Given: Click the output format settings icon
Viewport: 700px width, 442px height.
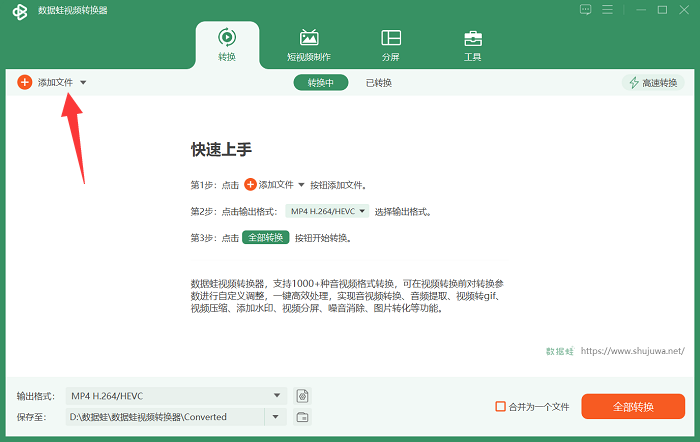Looking at the screenshot, I should click(x=303, y=396).
